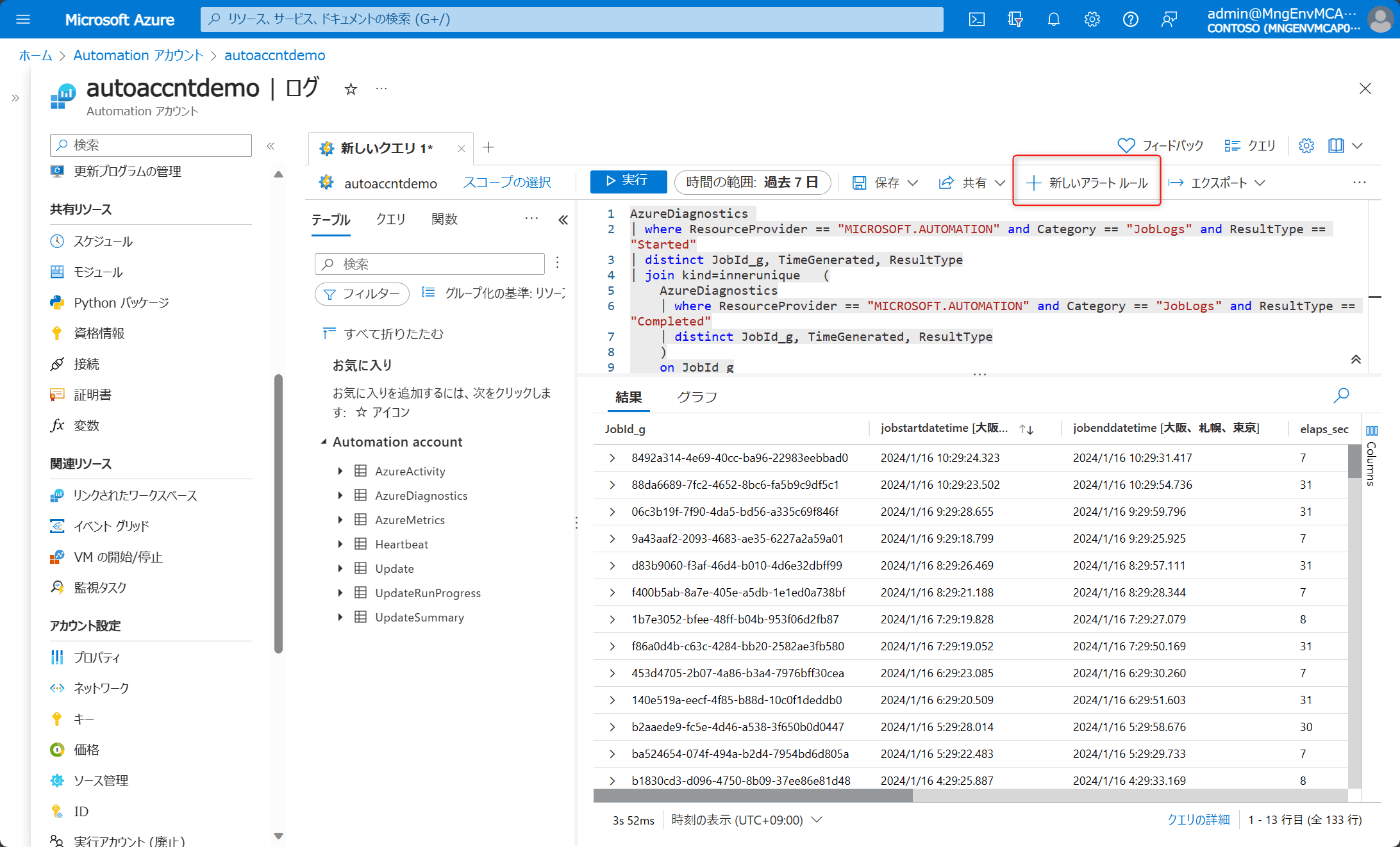The height and width of the screenshot is (847, 1400).
Task: Collapse the Automation account group
Action: (323, 442)
